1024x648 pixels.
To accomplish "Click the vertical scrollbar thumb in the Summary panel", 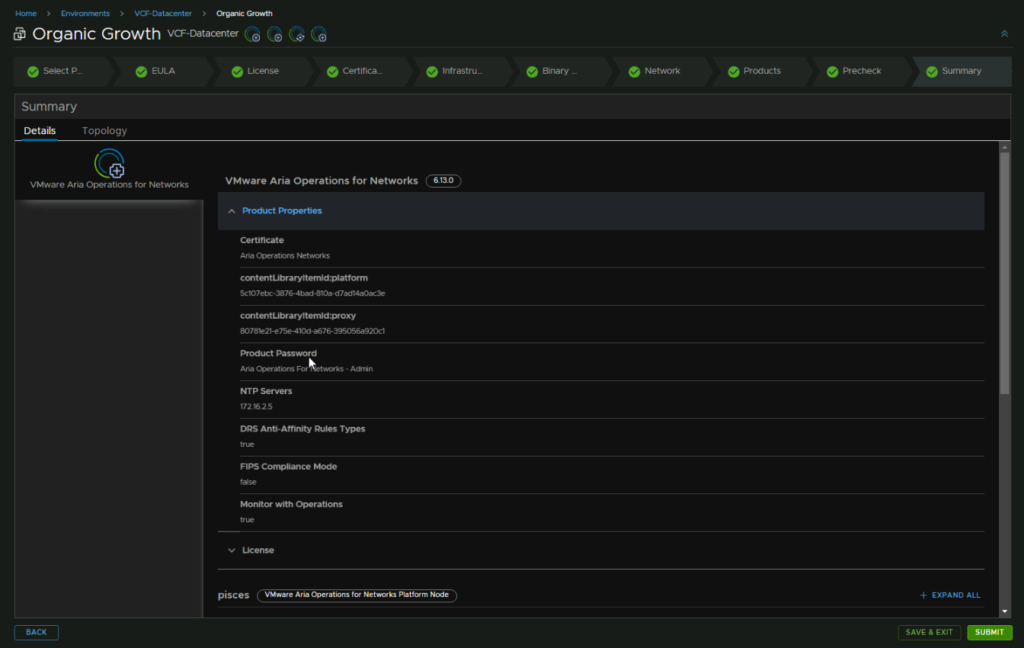I will [x=1004, y=274].
